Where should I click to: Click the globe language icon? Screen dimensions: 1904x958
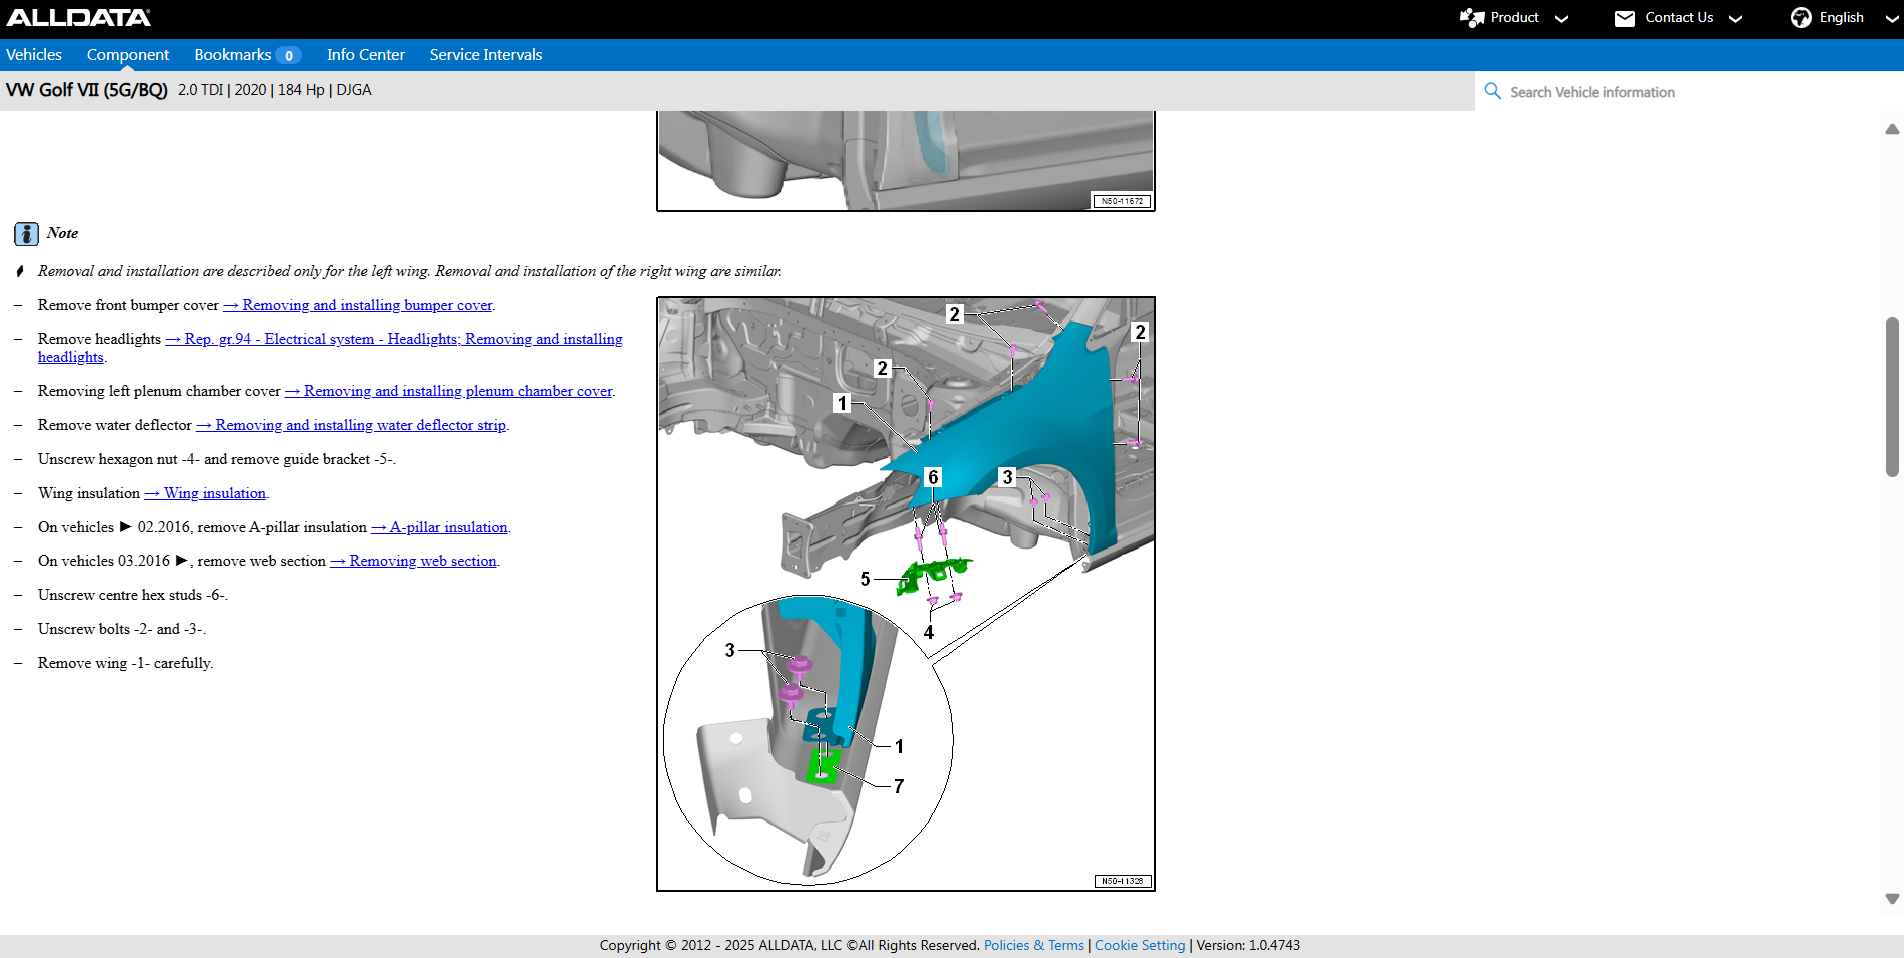coord(1800,18)
